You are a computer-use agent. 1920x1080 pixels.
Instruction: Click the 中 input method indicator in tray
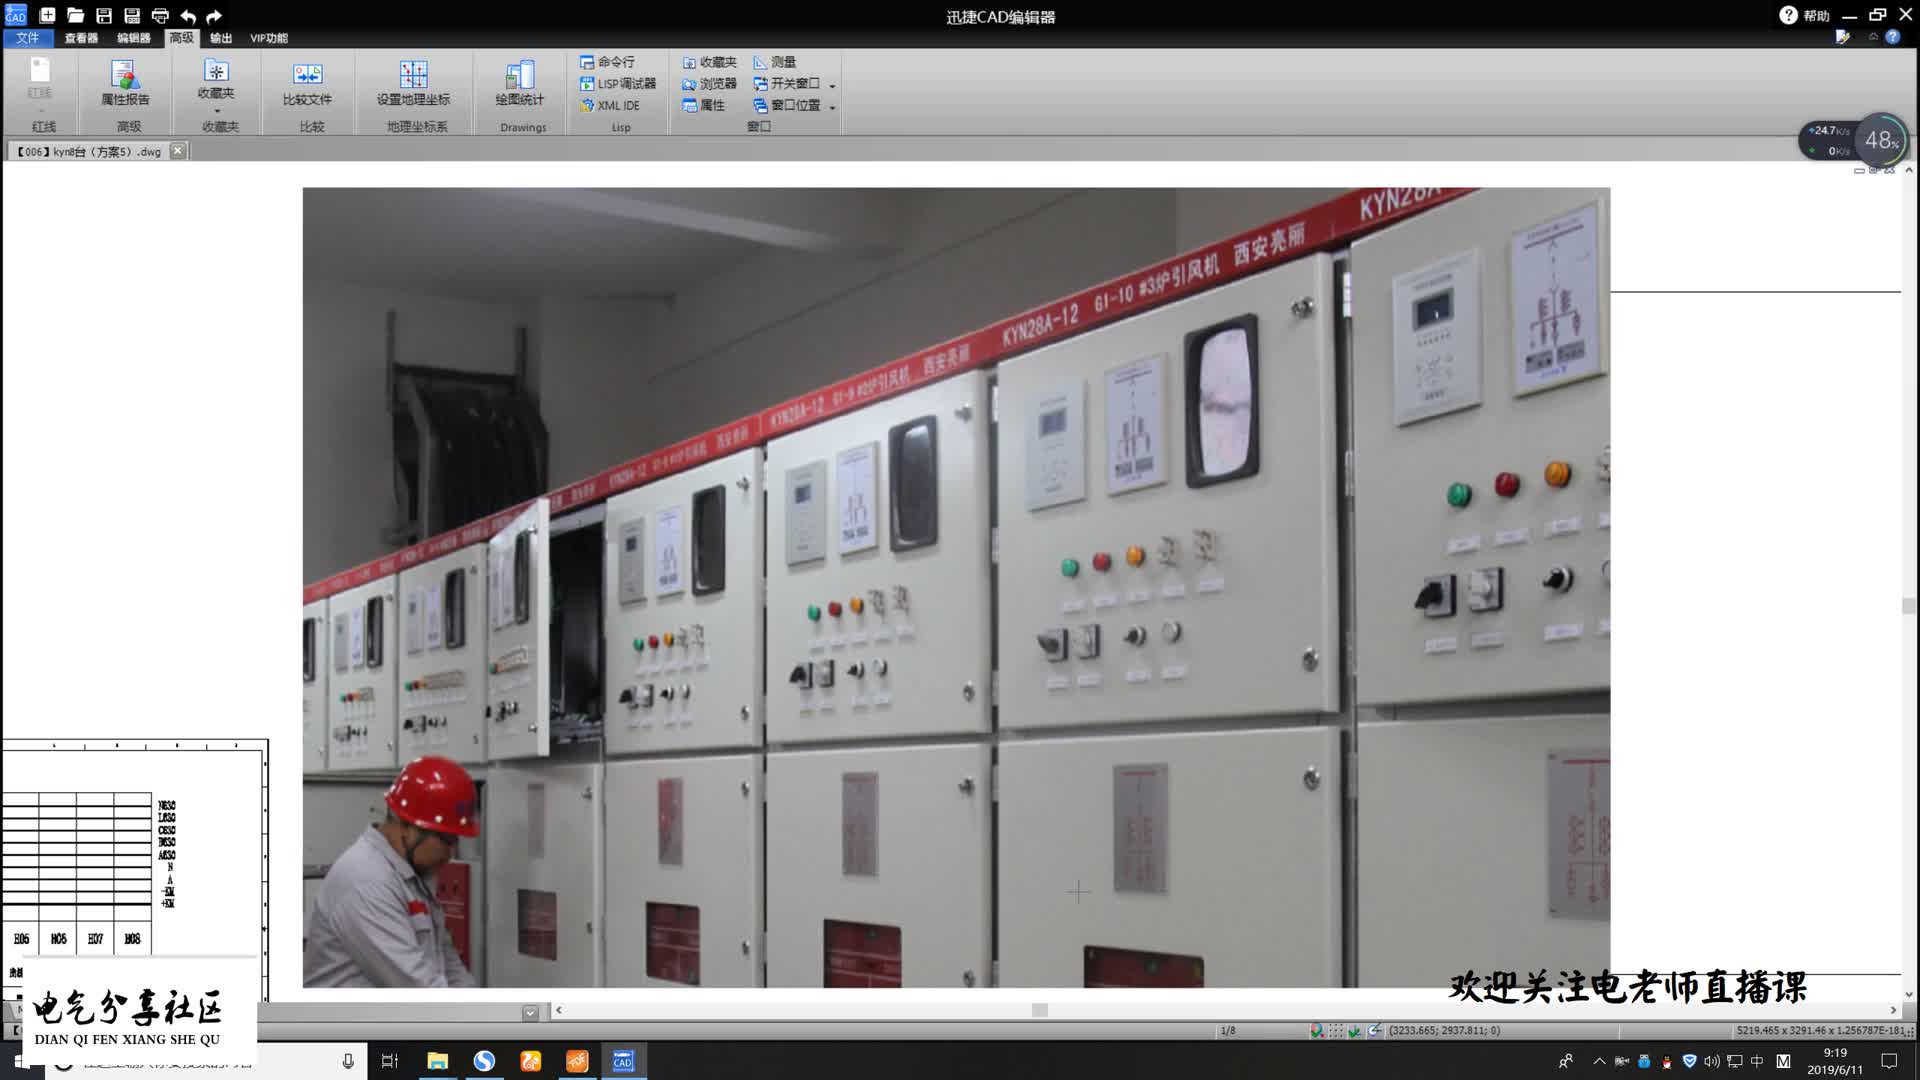click(x=1757, y=1061)
